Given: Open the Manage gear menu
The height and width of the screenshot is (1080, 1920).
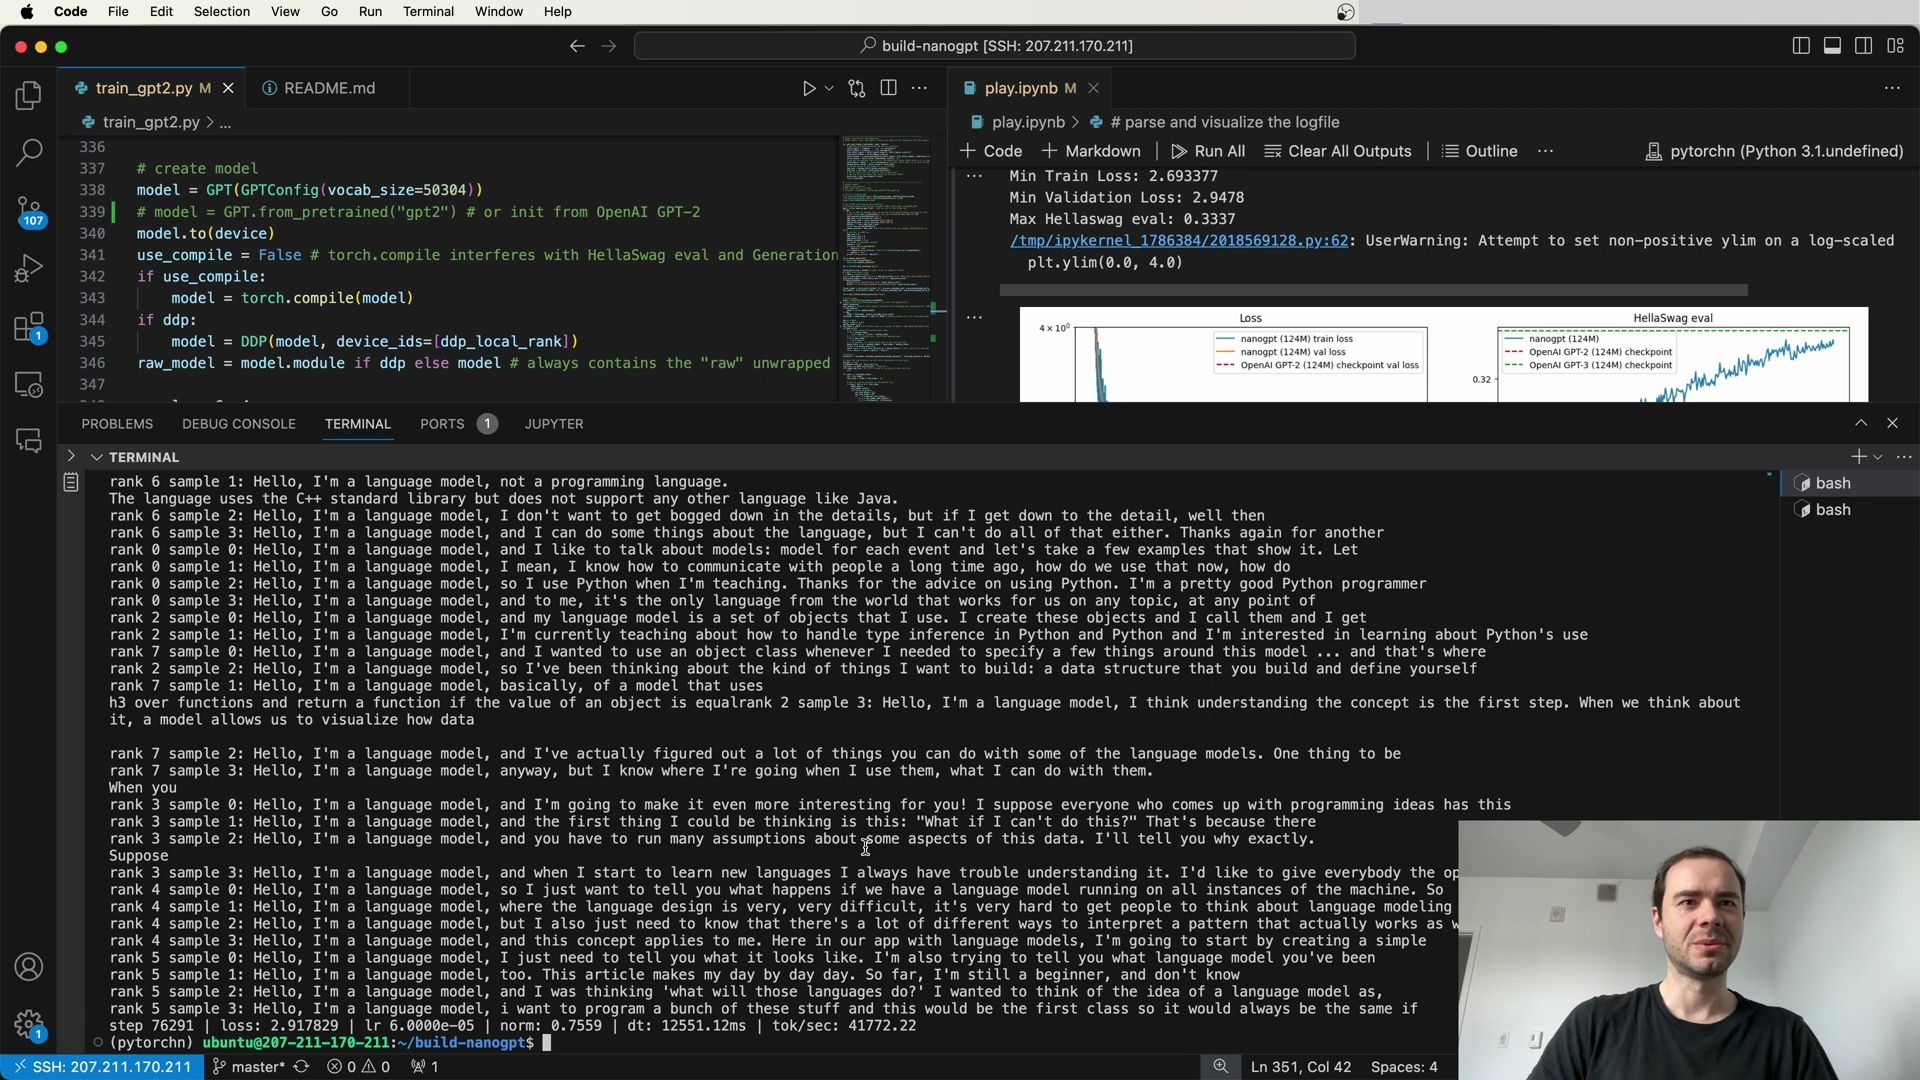Looking at the screenshot, I should click(29, 1025).
